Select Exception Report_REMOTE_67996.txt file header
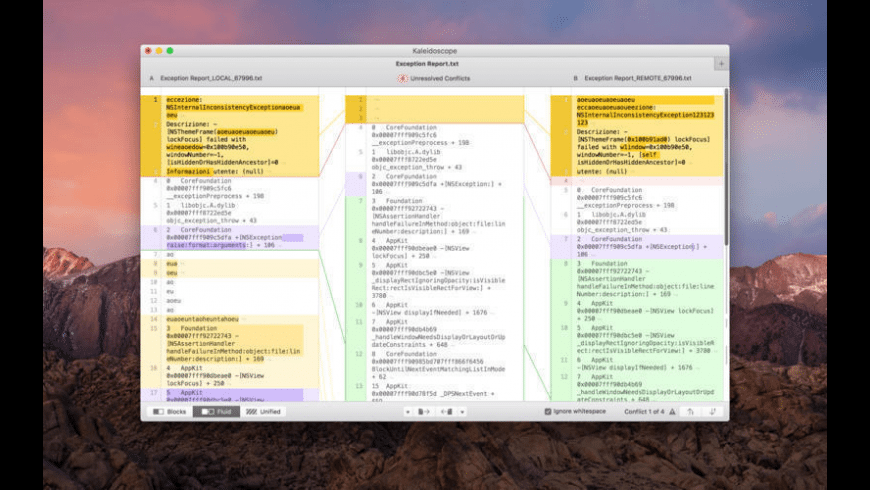This screenshot has height=490, width=870. (638, 78)
